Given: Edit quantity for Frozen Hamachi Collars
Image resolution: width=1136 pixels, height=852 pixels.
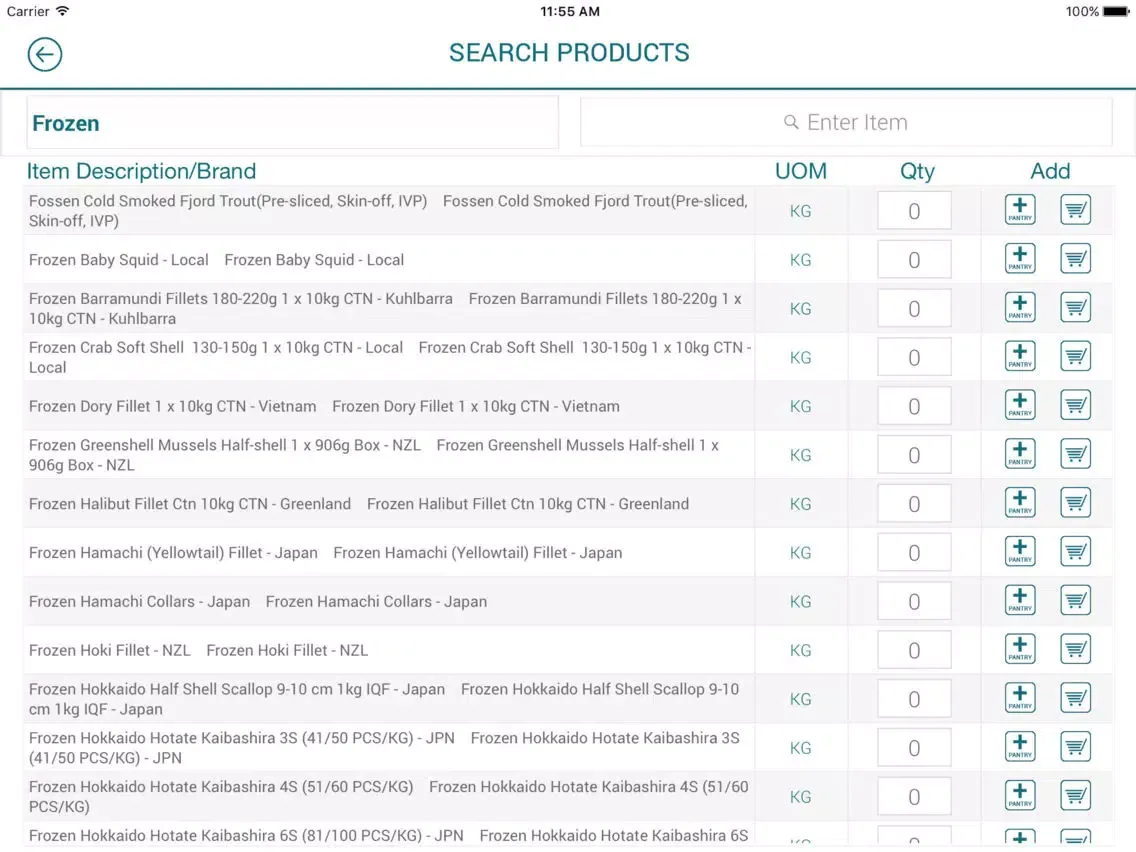Looking at the screenshot, I should tap(914, 601).
